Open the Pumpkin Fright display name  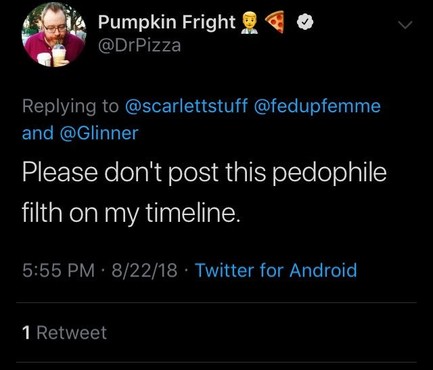(x=167, y=23)
